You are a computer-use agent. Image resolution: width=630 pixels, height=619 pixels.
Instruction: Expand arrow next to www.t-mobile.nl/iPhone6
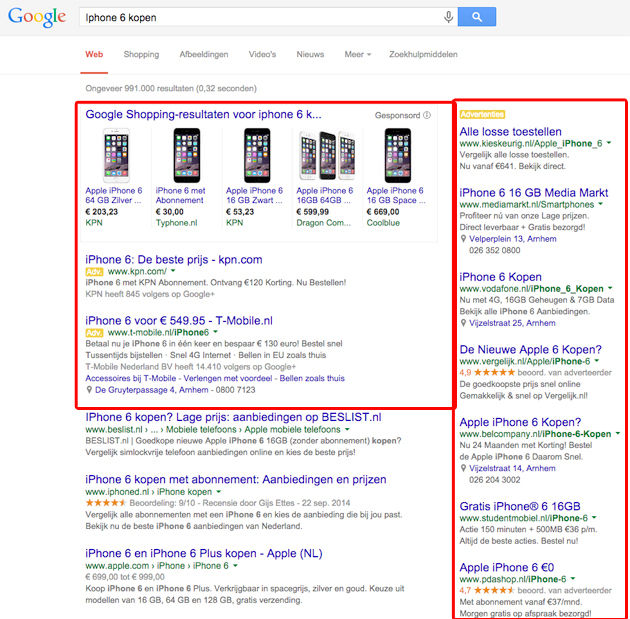pos(215,332)
